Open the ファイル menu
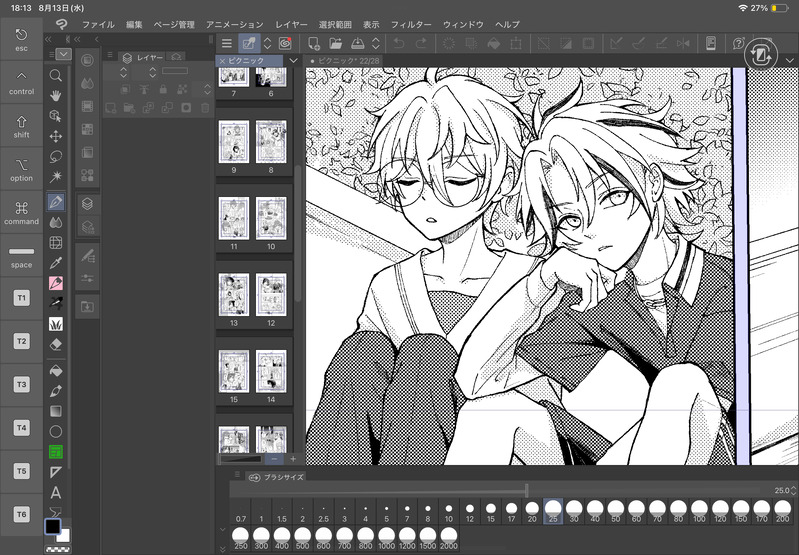 point(98,24)
